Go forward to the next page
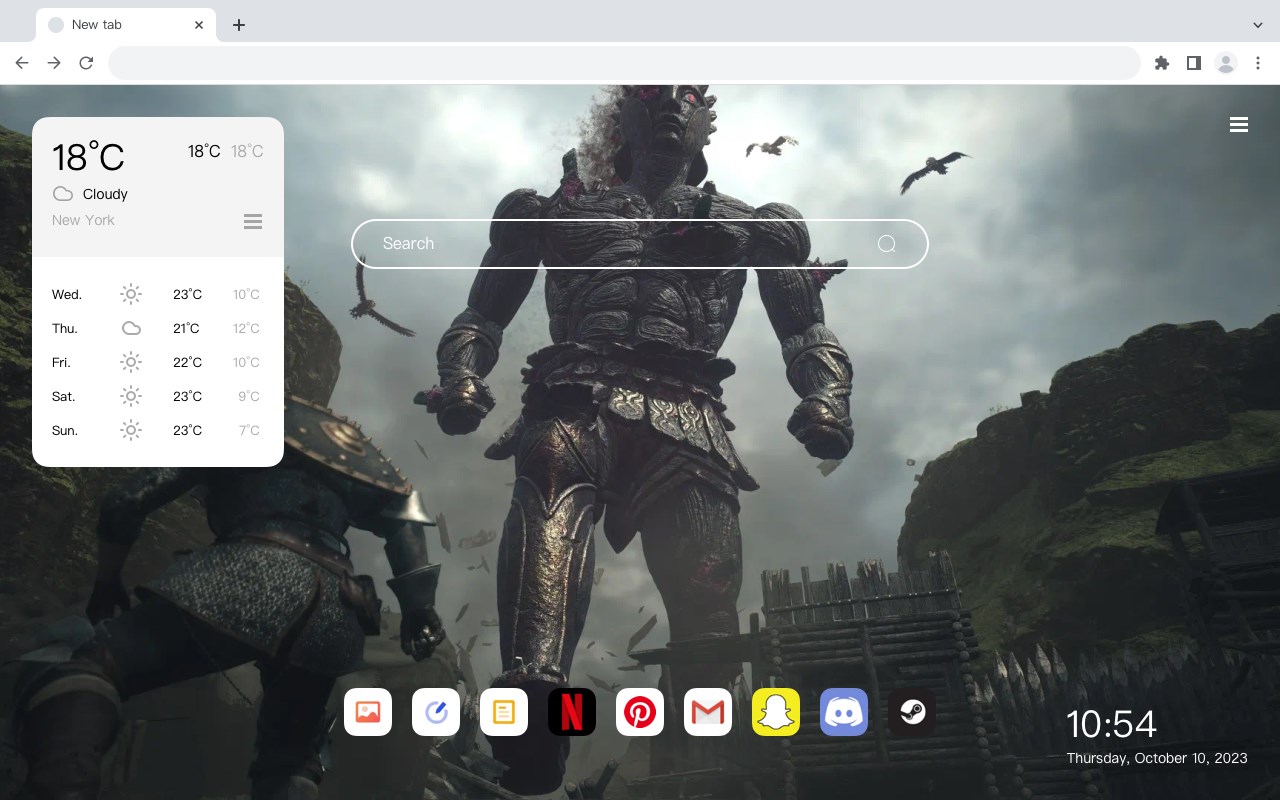Image resolution: width=1280 pixels, height=800 pixels. pyautogui.click(x=54, y=63)
